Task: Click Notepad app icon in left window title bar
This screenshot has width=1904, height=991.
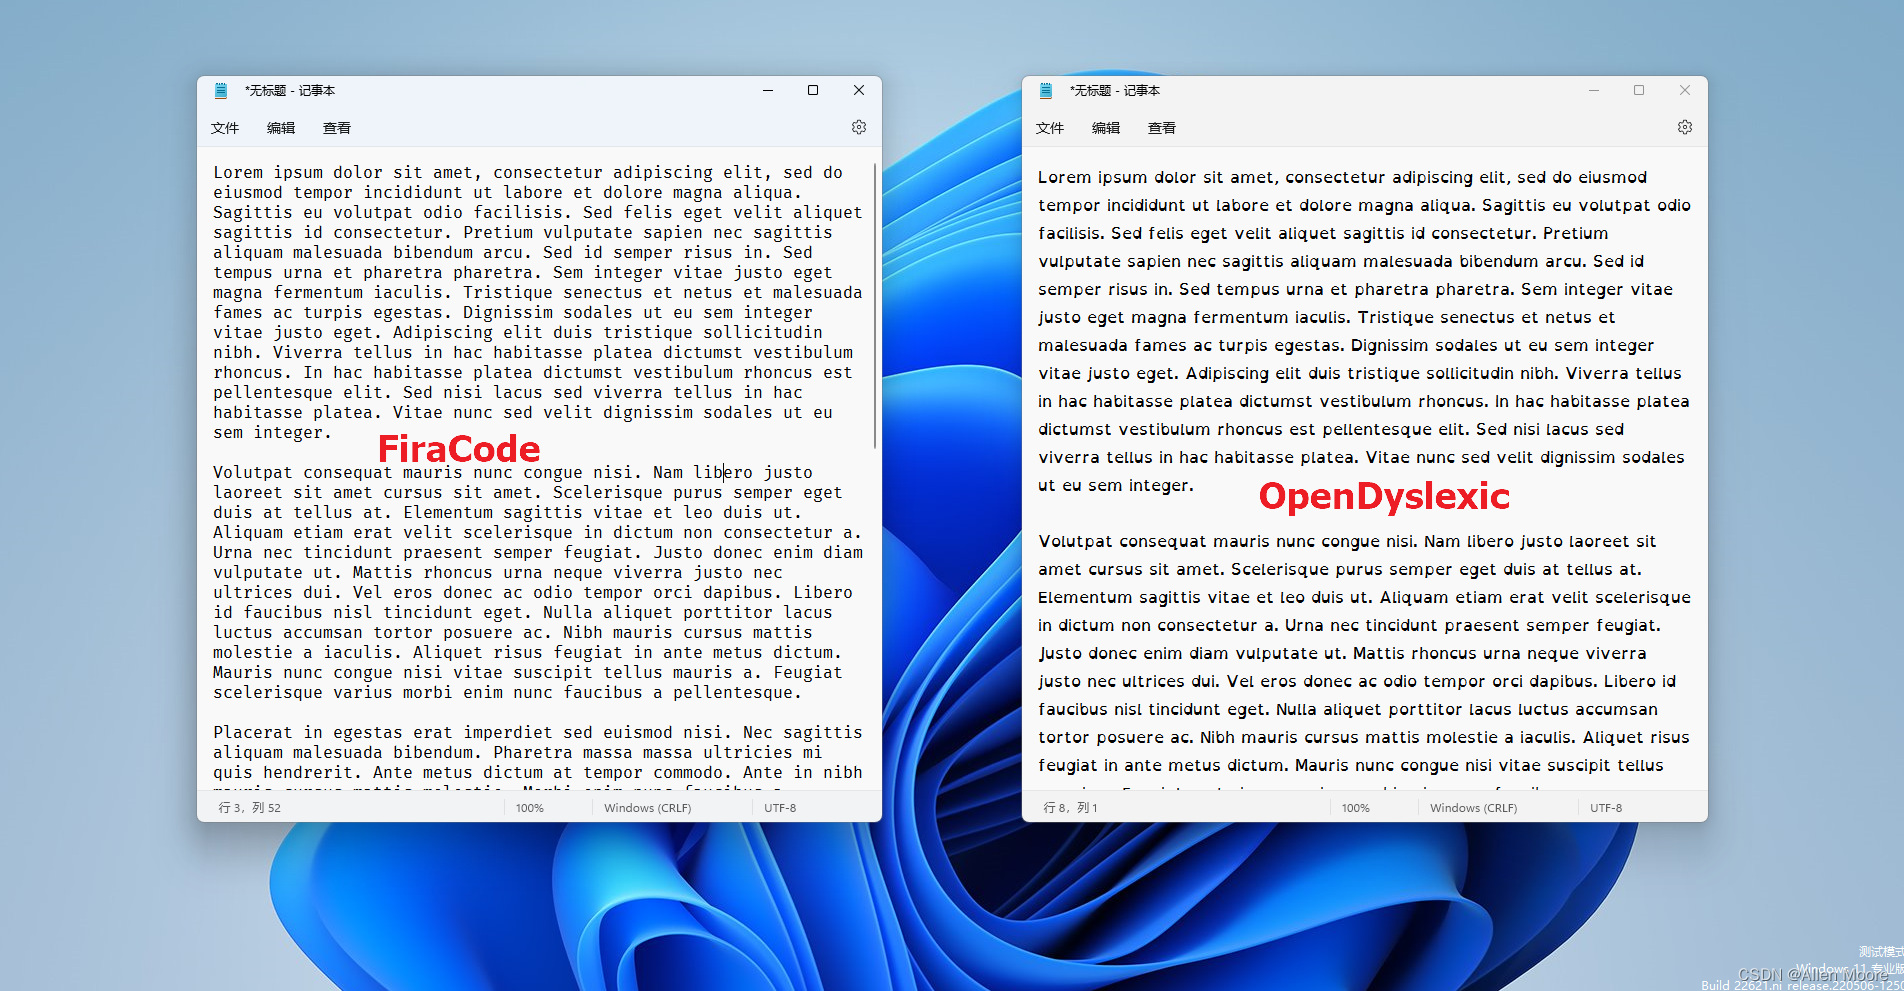Action: click(221, 90)
